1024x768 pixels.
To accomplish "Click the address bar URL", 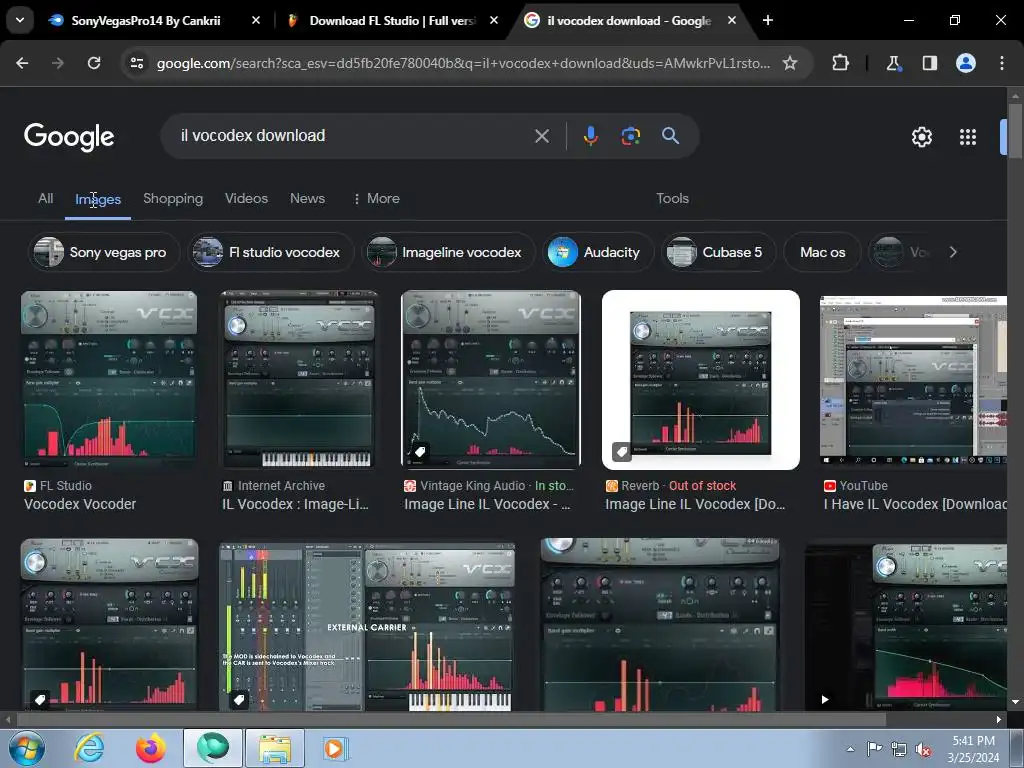I will [463, 63].
